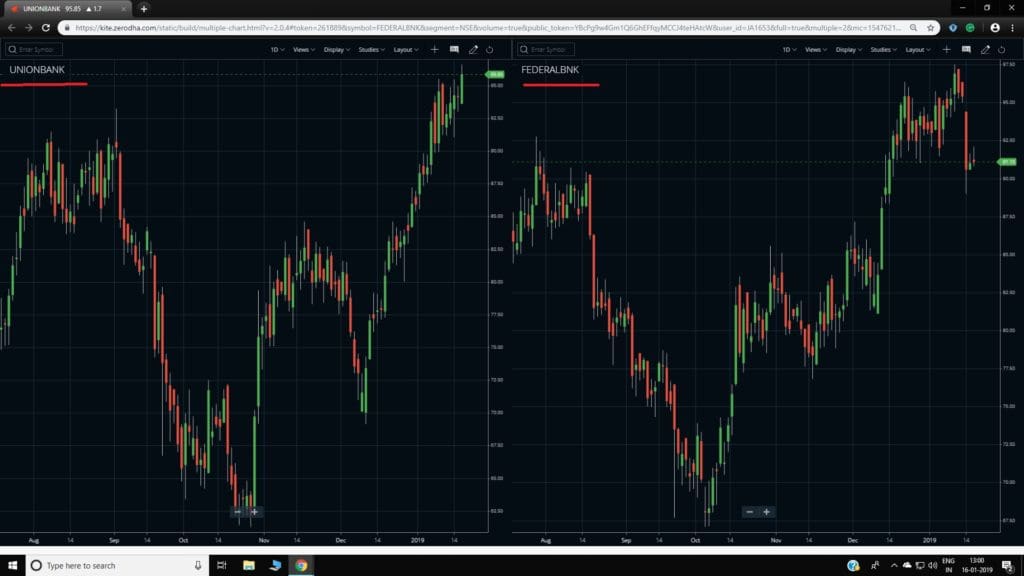Image resolution: width=1024 pixels, height=576 pixels.
Task: Expand the Views dropdown on FEDERALBNK chart
Action: tap(813, 47)
